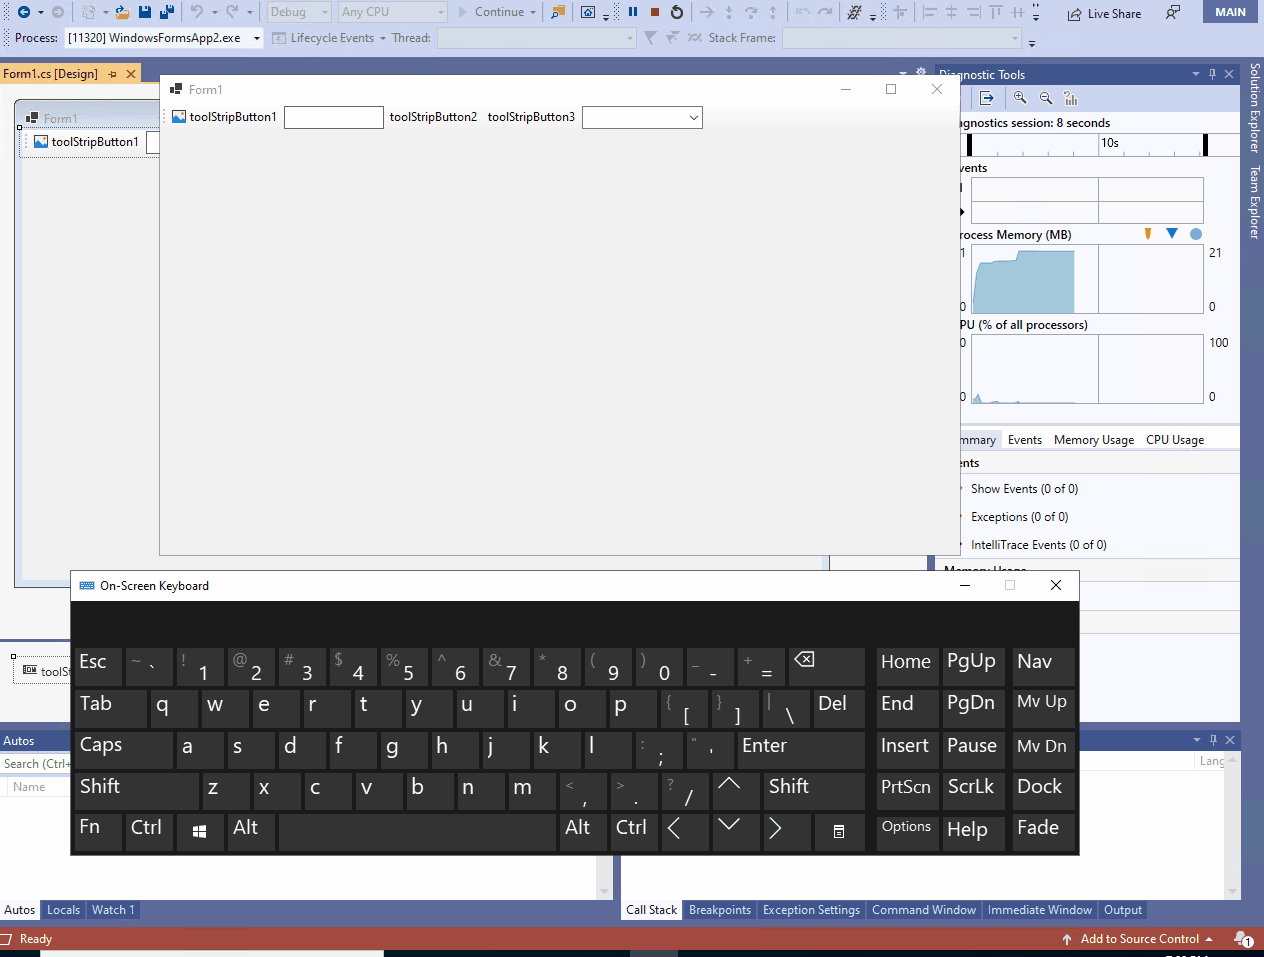Toggle the blue circle private bytes legend

(x=1196, y=234)
